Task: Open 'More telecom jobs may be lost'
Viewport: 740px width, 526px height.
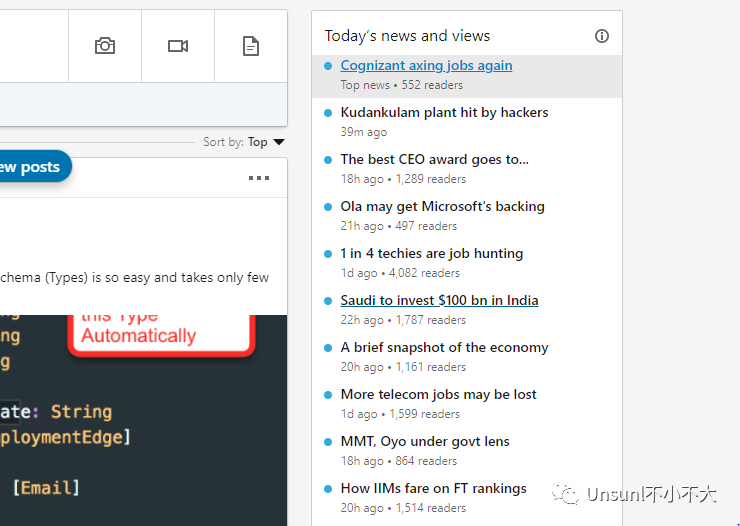Action: (438, 394)
